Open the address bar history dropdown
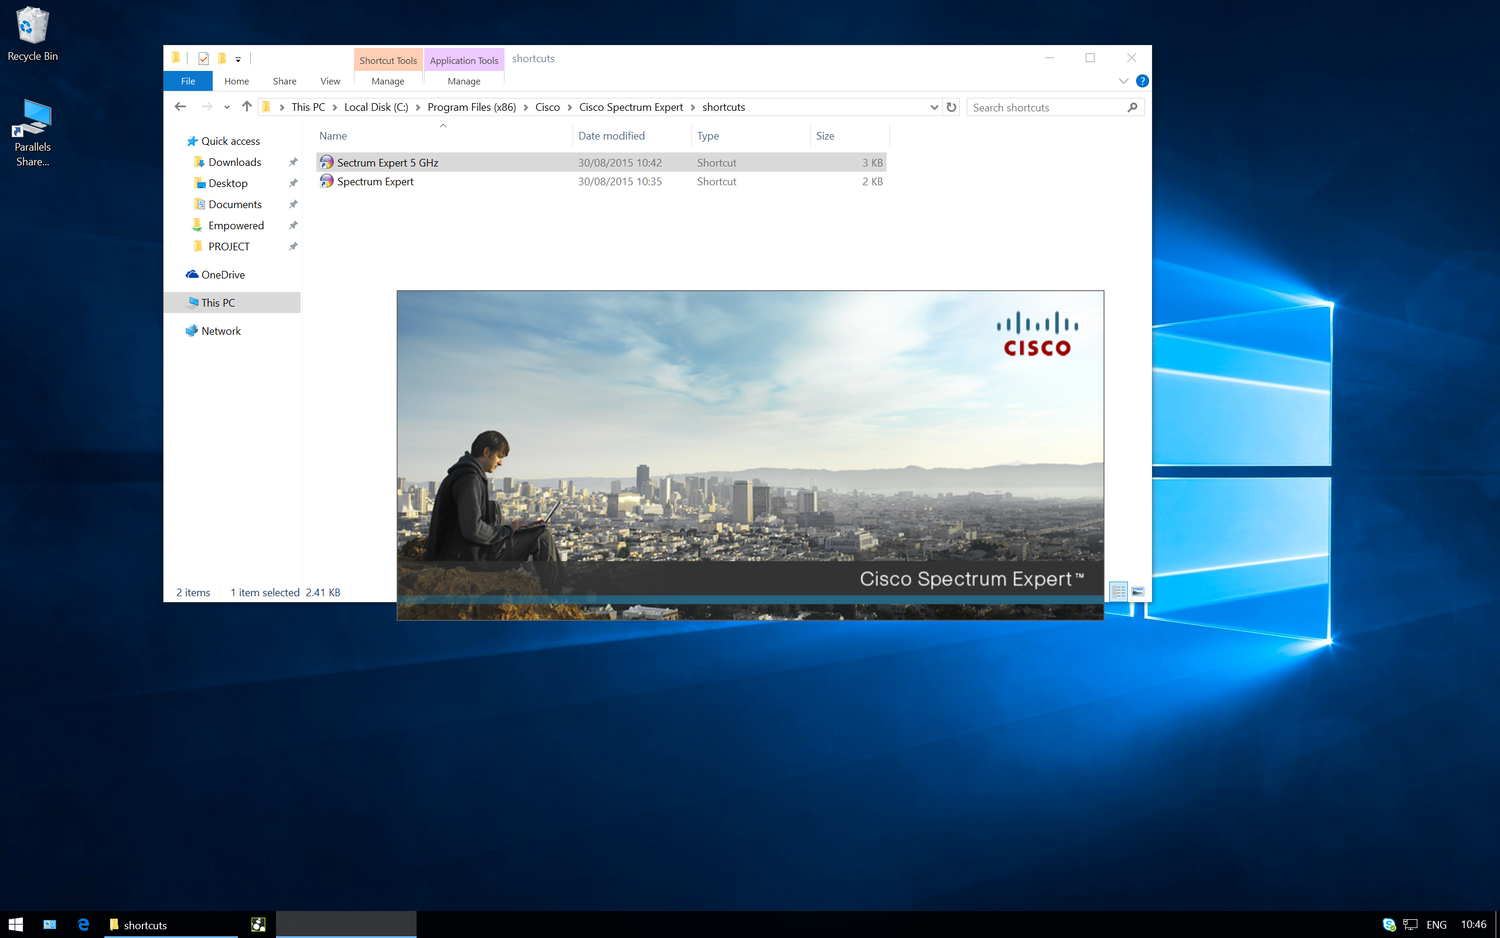 tap(934, 107)
